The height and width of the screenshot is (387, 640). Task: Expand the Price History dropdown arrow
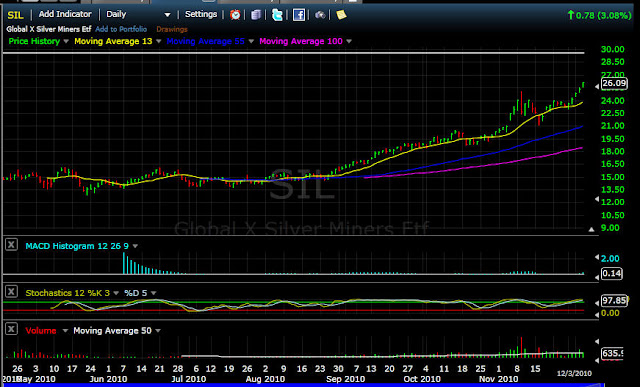point(66,41)
